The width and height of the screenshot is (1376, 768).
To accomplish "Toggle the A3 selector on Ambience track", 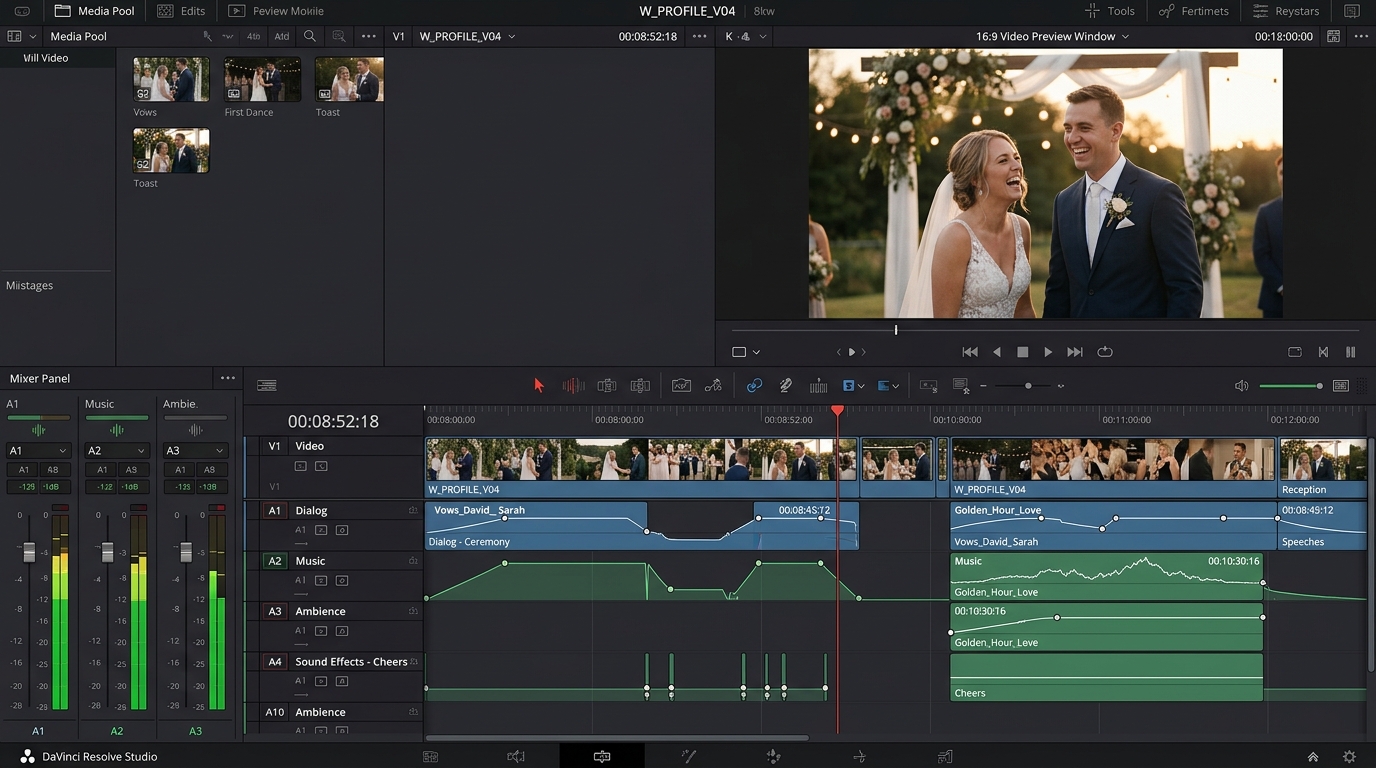I will 275,611.
